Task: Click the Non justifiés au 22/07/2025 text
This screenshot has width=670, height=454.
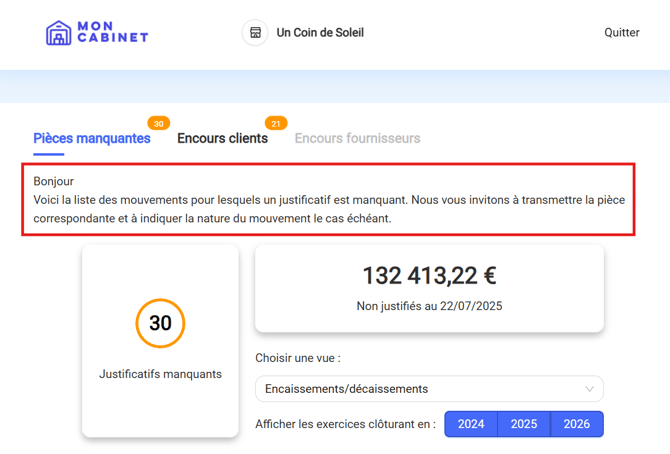Action: click(429, 306)
